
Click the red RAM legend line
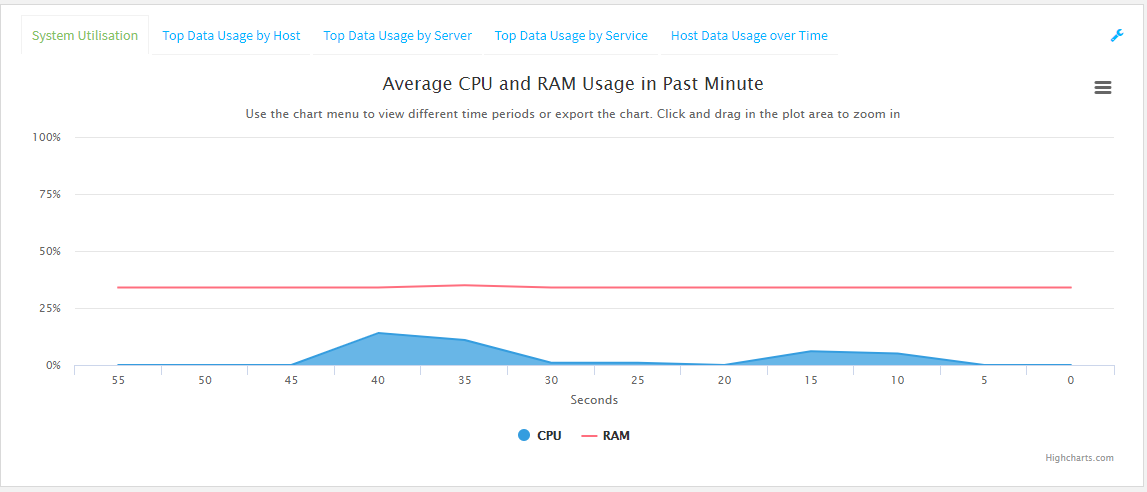tap(589, 436)
